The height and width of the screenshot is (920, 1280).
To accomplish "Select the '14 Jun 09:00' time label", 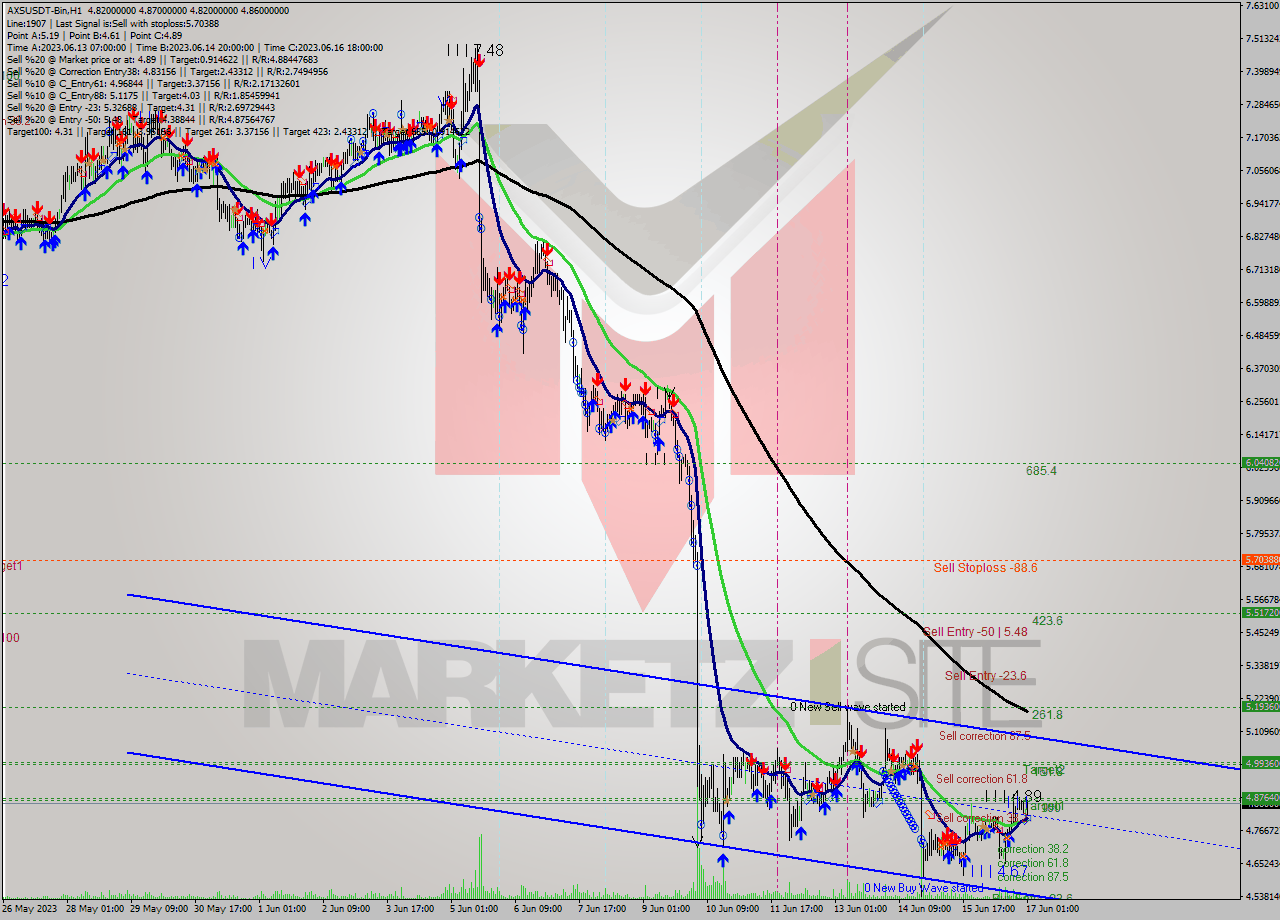I will tap(925, 908).
